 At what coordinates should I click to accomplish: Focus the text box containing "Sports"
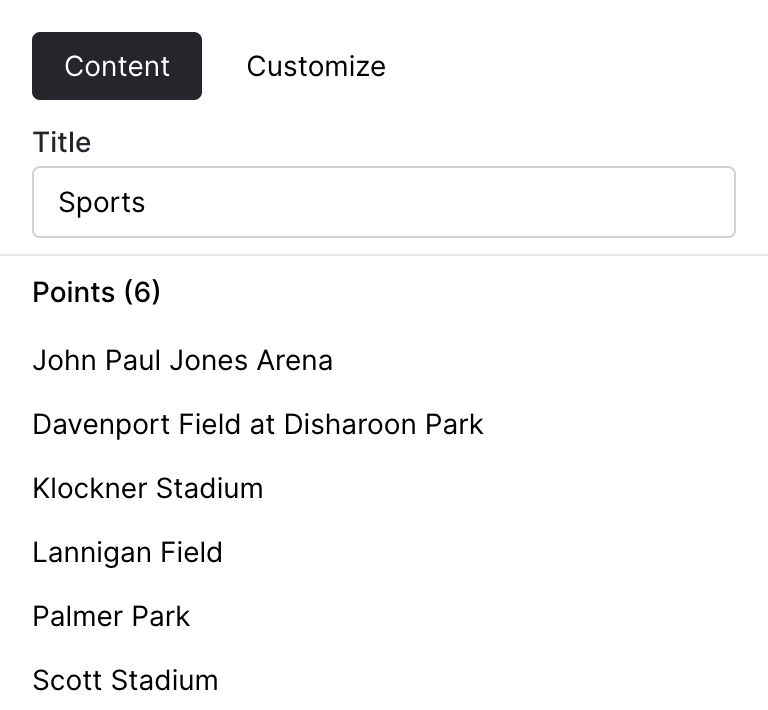(384, 202)
